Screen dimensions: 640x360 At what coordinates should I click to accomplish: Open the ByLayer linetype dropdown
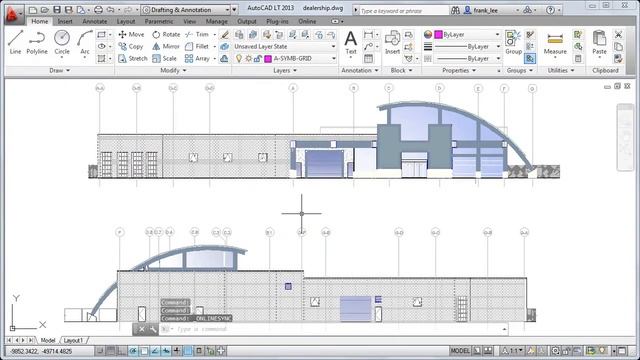[467, 58]
